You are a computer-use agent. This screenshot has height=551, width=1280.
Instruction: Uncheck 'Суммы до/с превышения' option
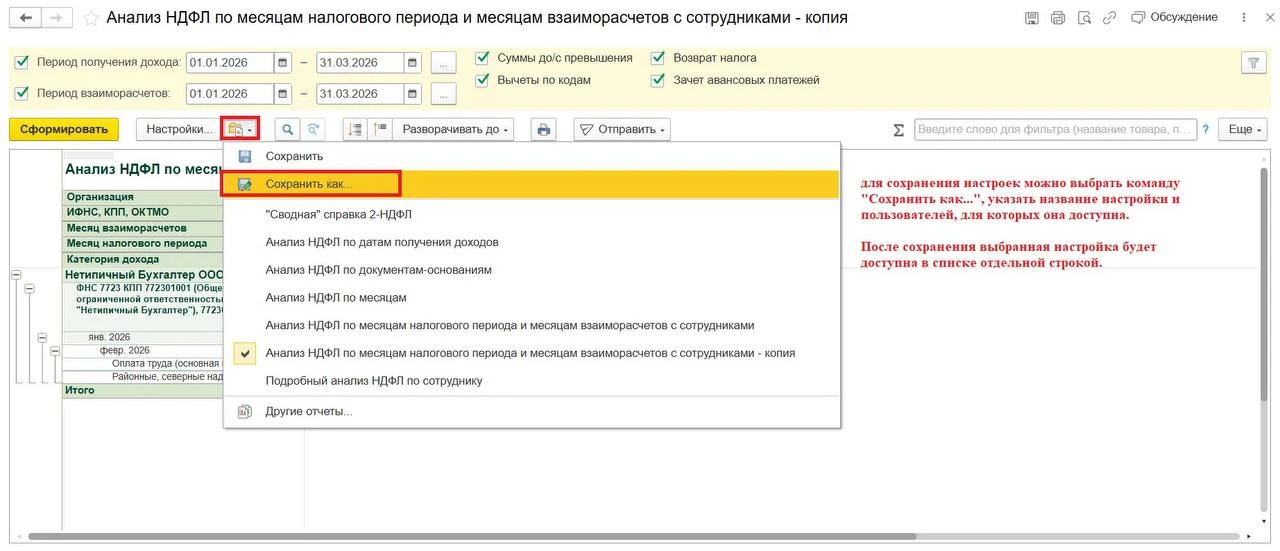coord(483,58)
